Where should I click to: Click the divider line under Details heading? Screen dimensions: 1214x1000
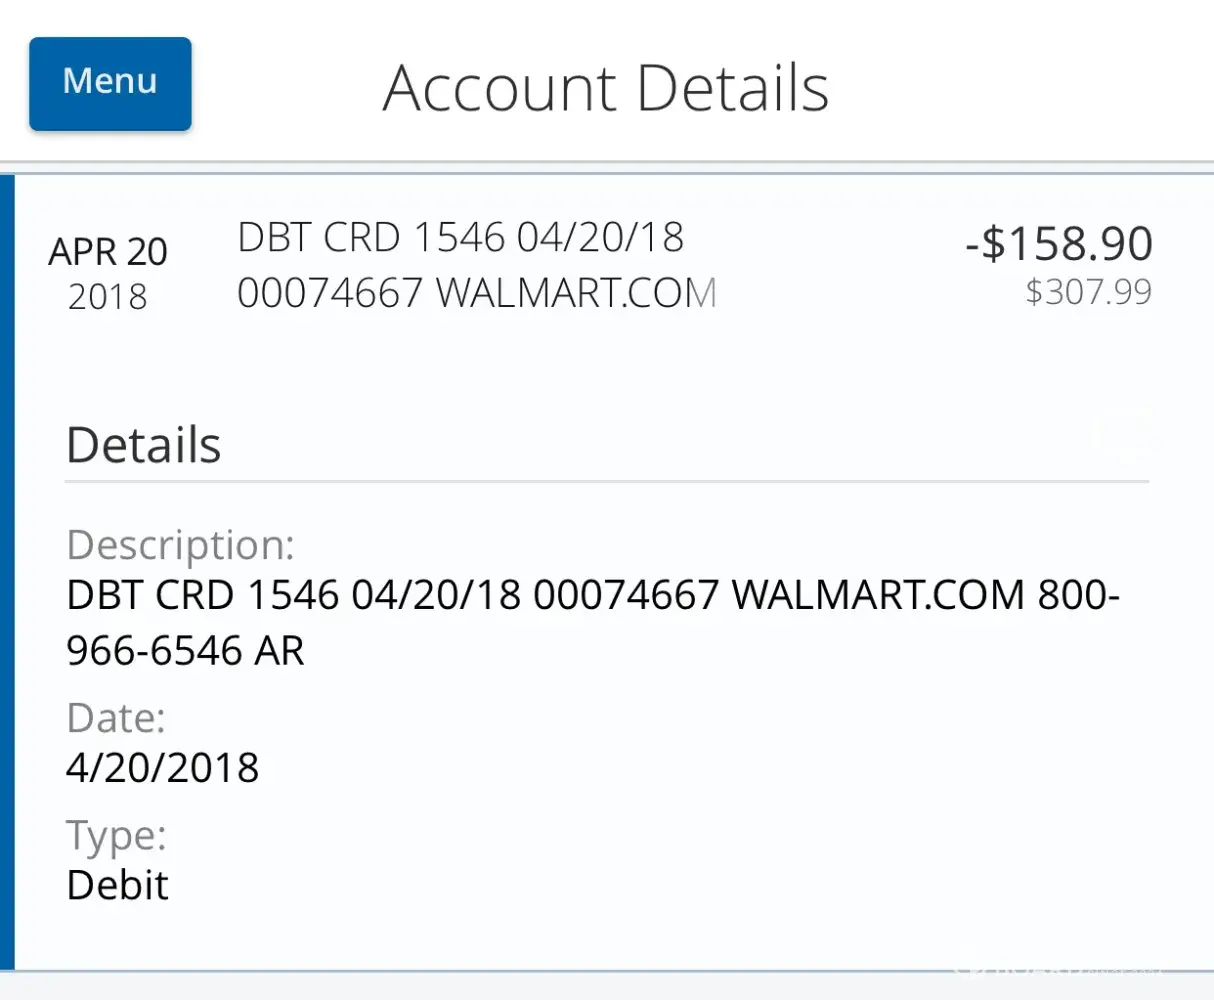[x=606, y=482]
